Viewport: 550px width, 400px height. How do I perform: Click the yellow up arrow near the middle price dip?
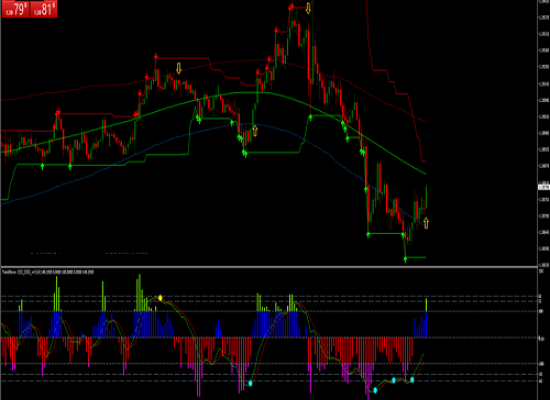[x=255, y=130]
